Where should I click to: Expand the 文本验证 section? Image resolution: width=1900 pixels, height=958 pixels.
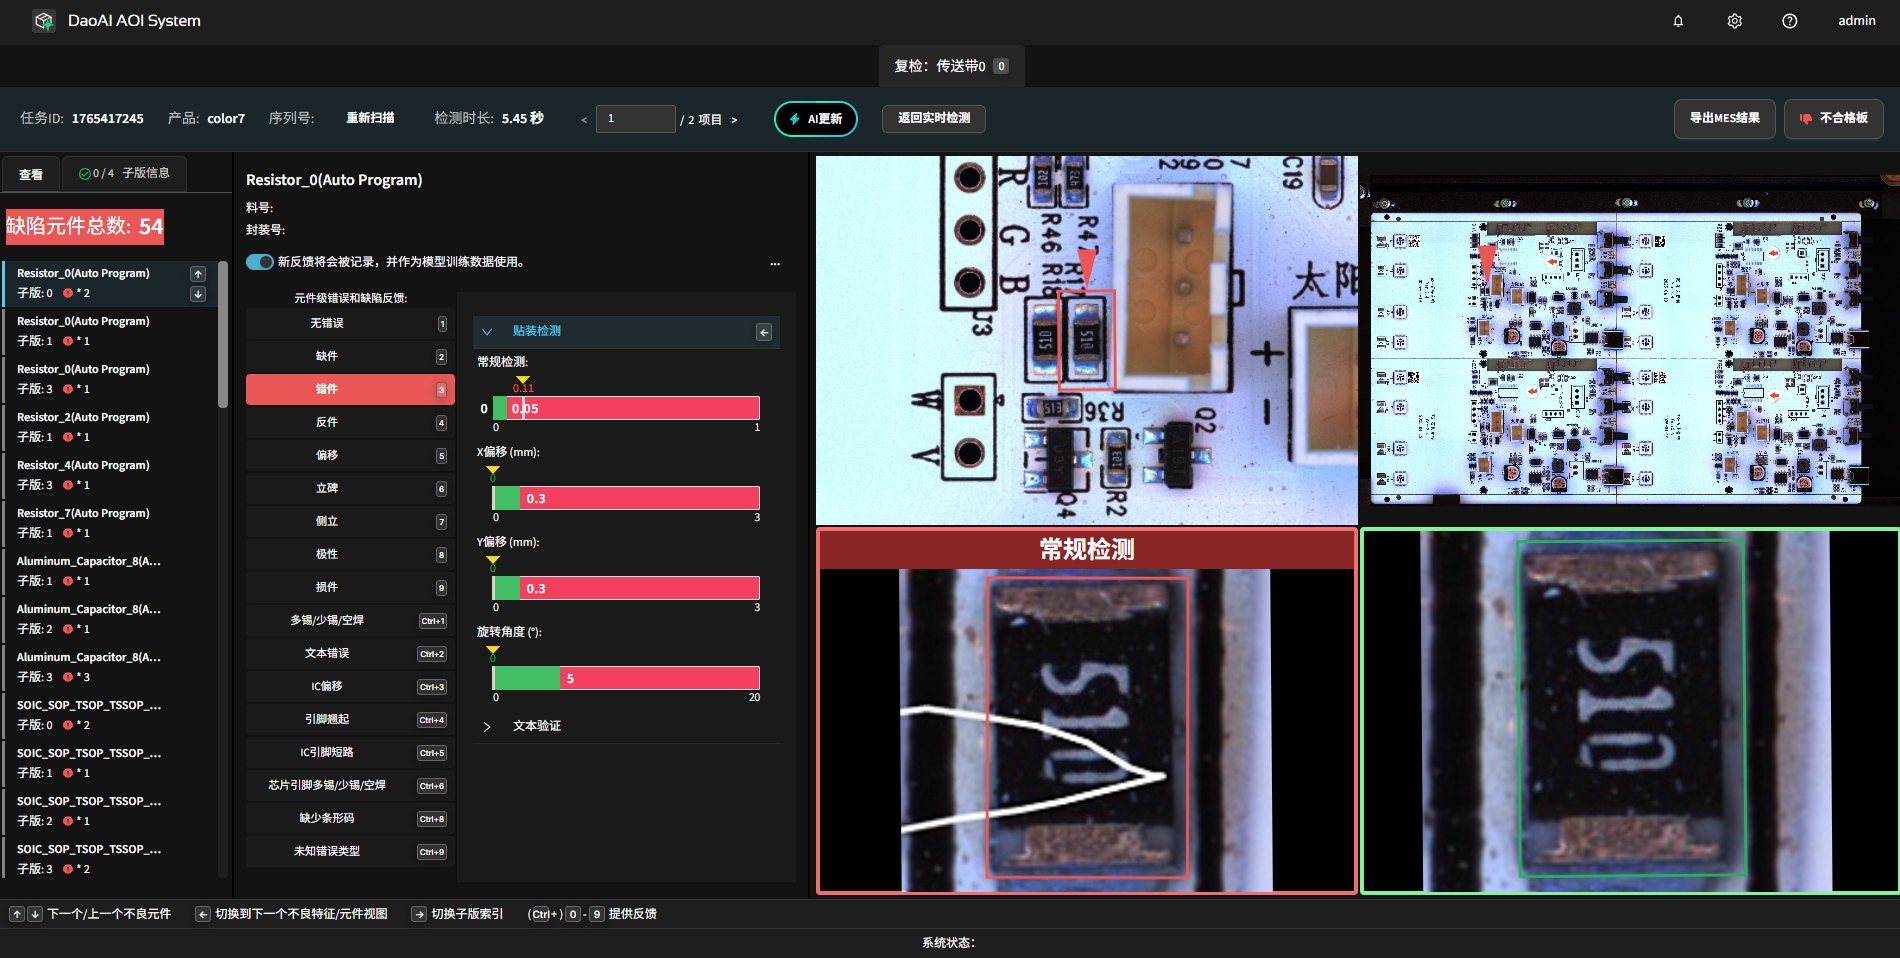click(487, 727)
